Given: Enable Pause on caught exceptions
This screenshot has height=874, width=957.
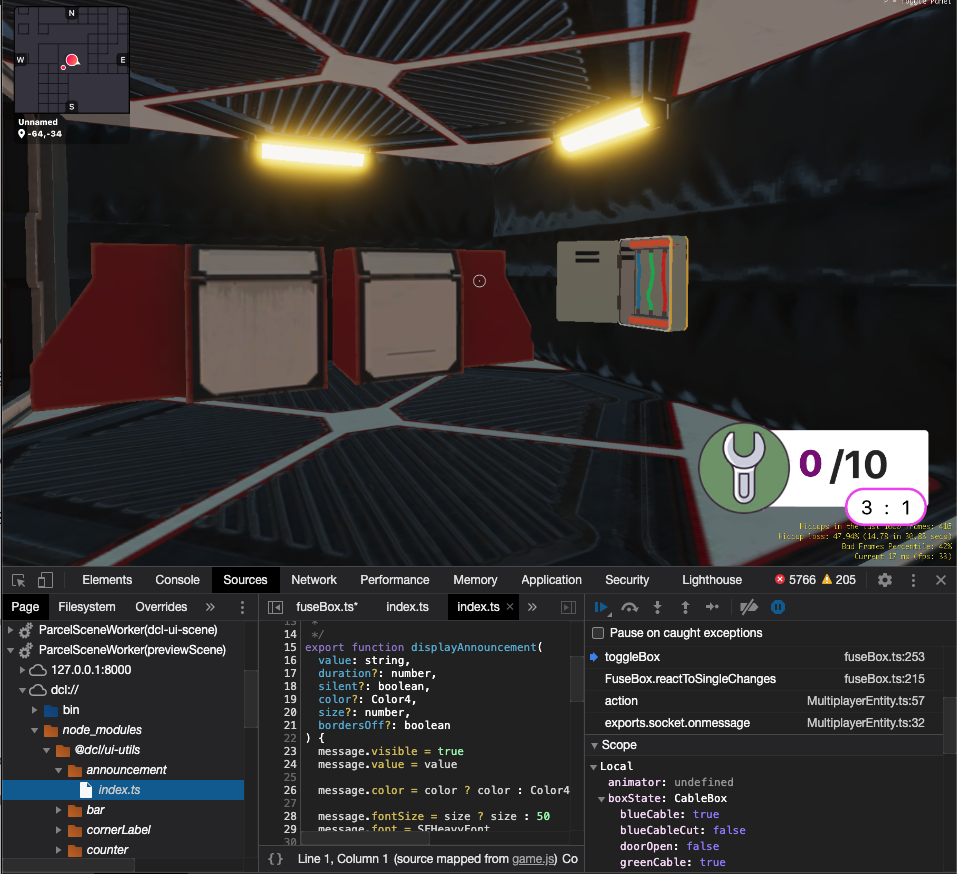Looking at the screenshot, I should [598, 633].
